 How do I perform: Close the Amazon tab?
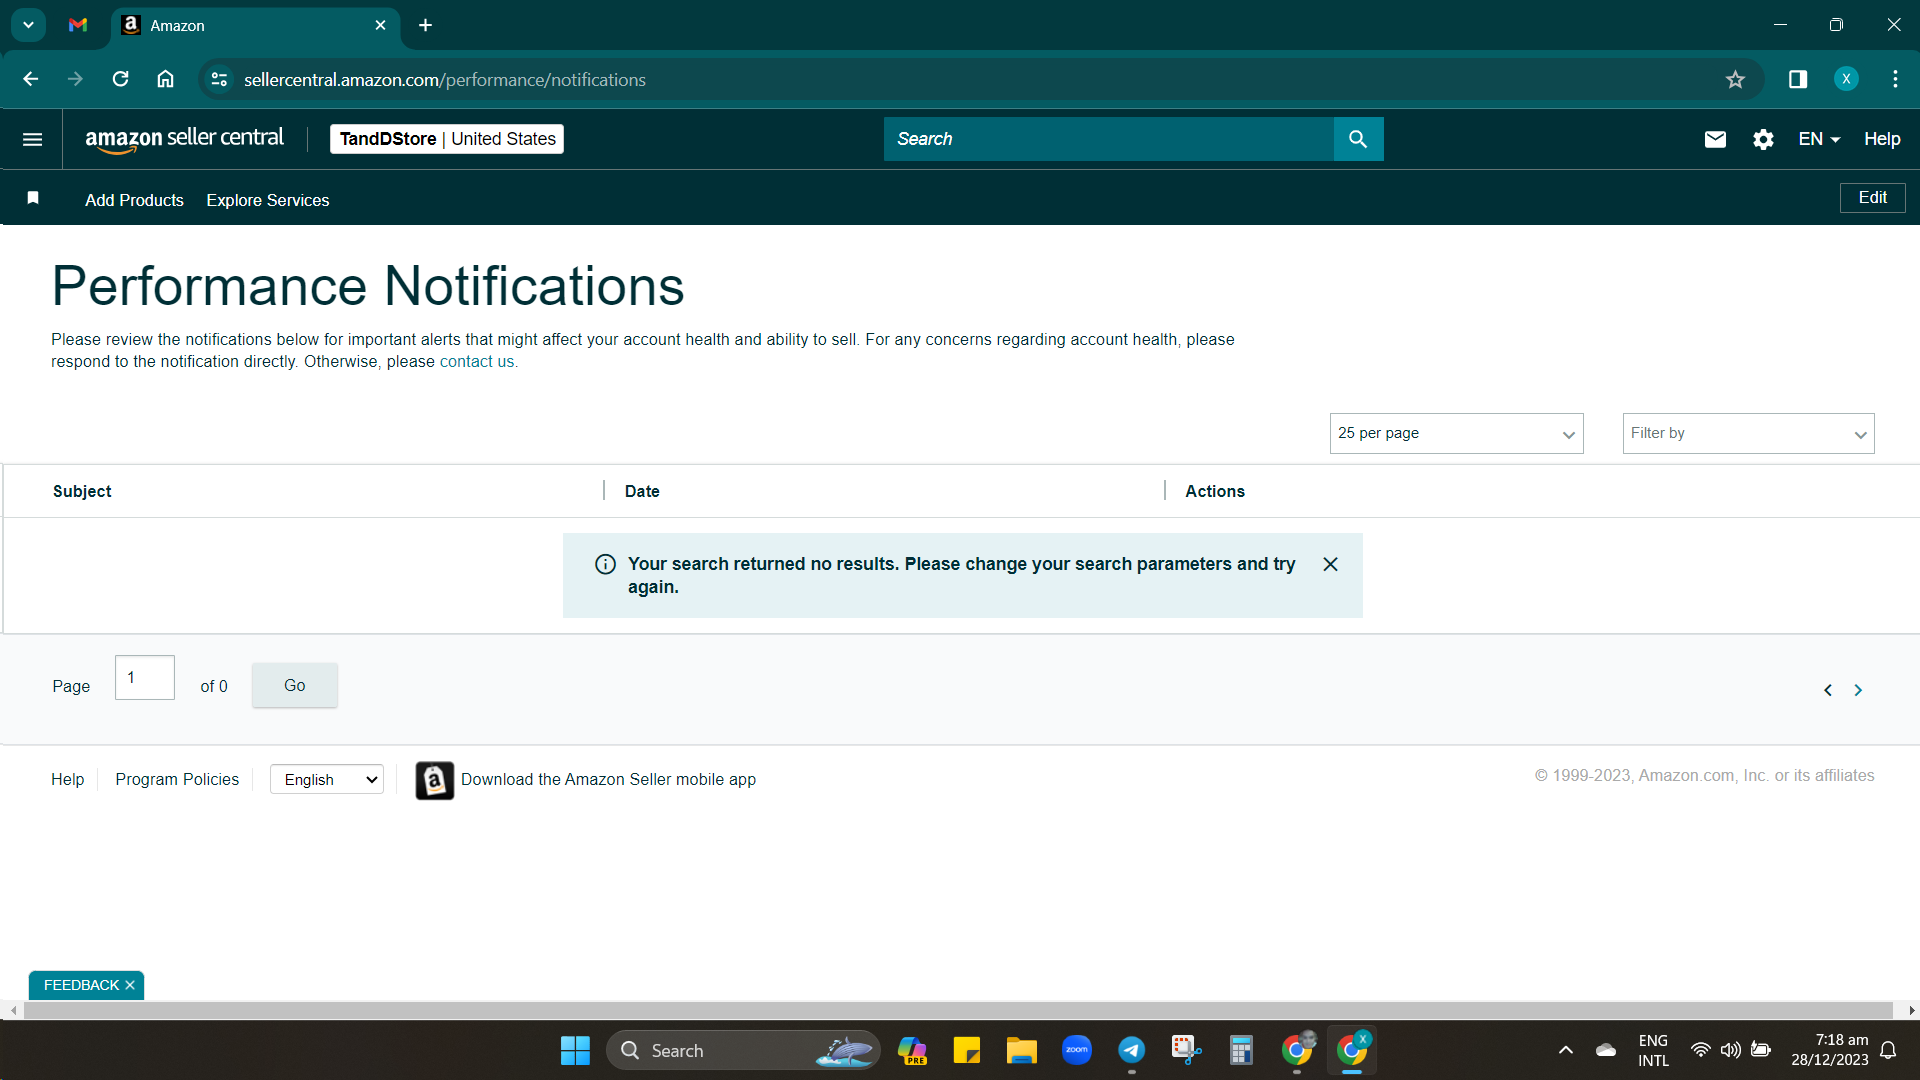[x=380, y=25]
